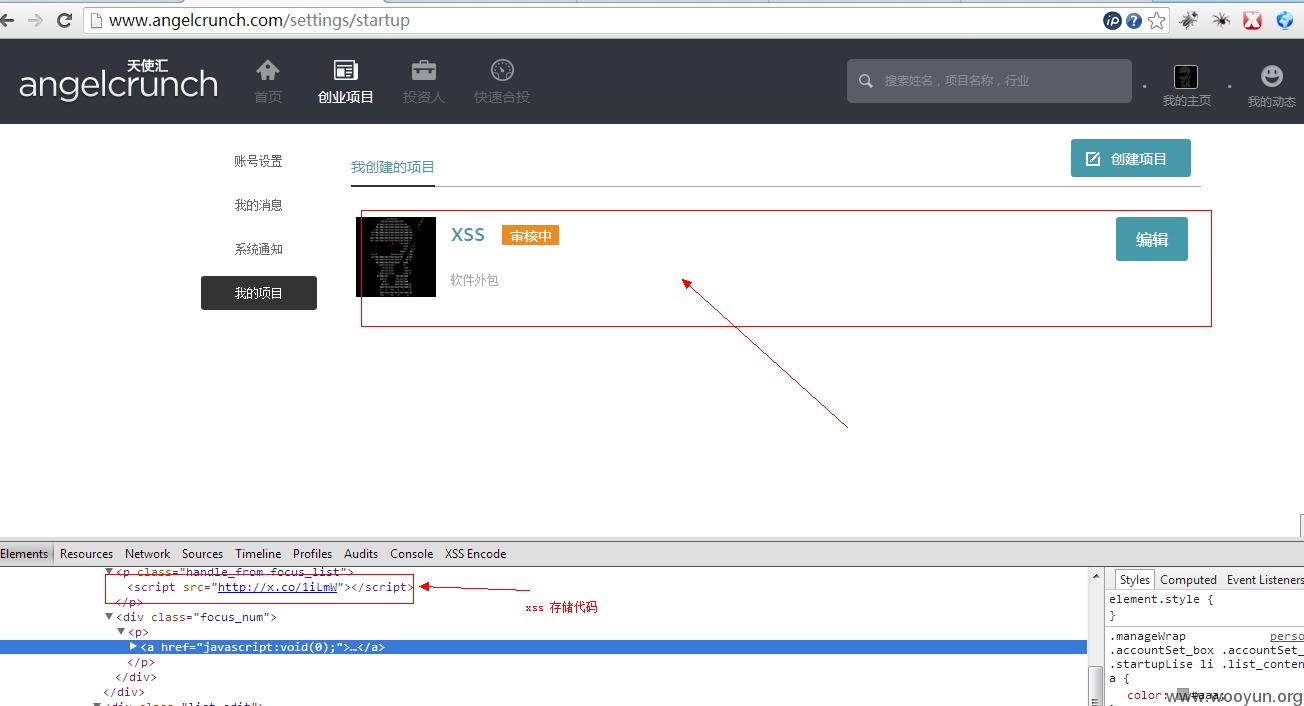
Task: Click the 审核中 status badge
Action: point(530,236)
